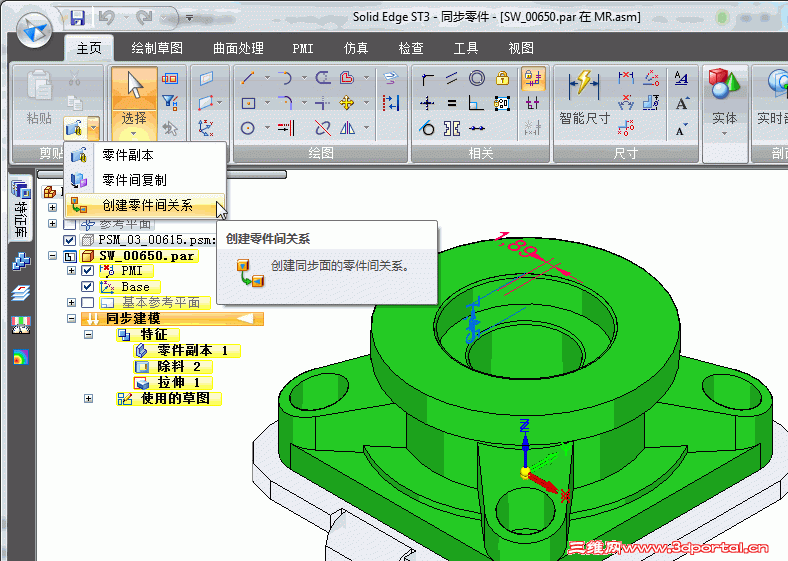The image size is (788, 561).
Task: Expand the 使用的草图 node
Action: coord(88,399)
